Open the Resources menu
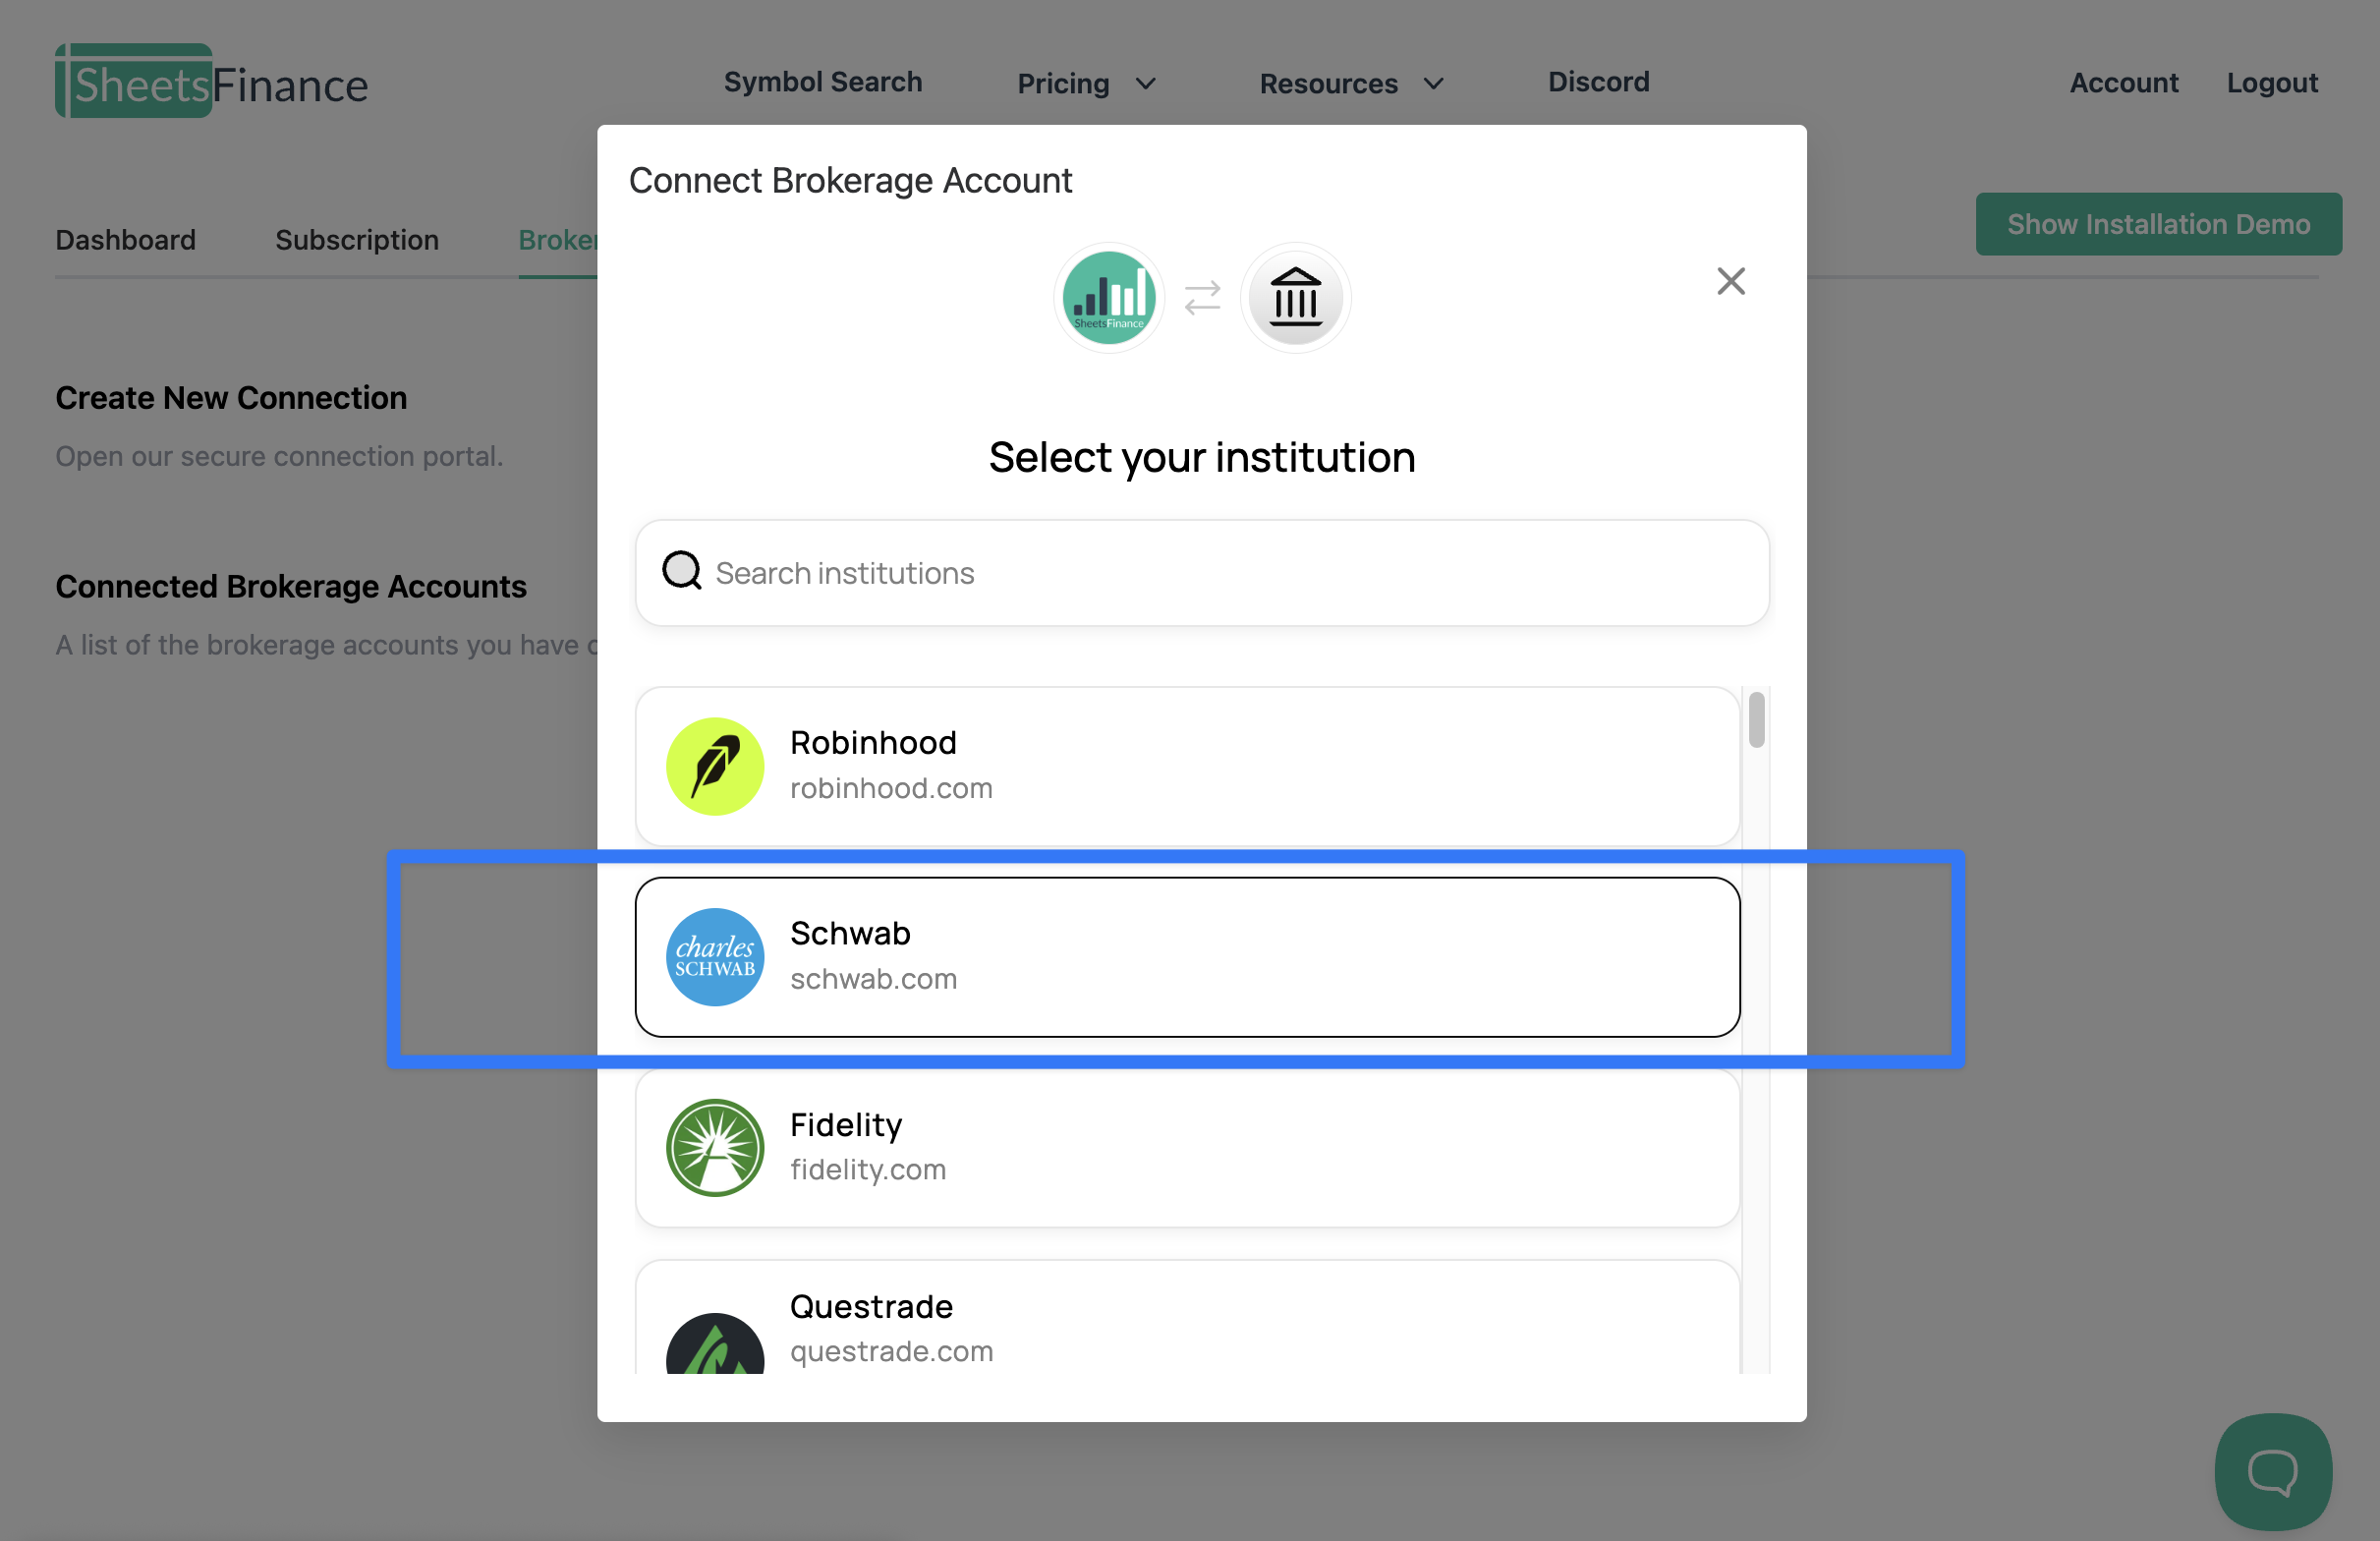 point(1327,84)
